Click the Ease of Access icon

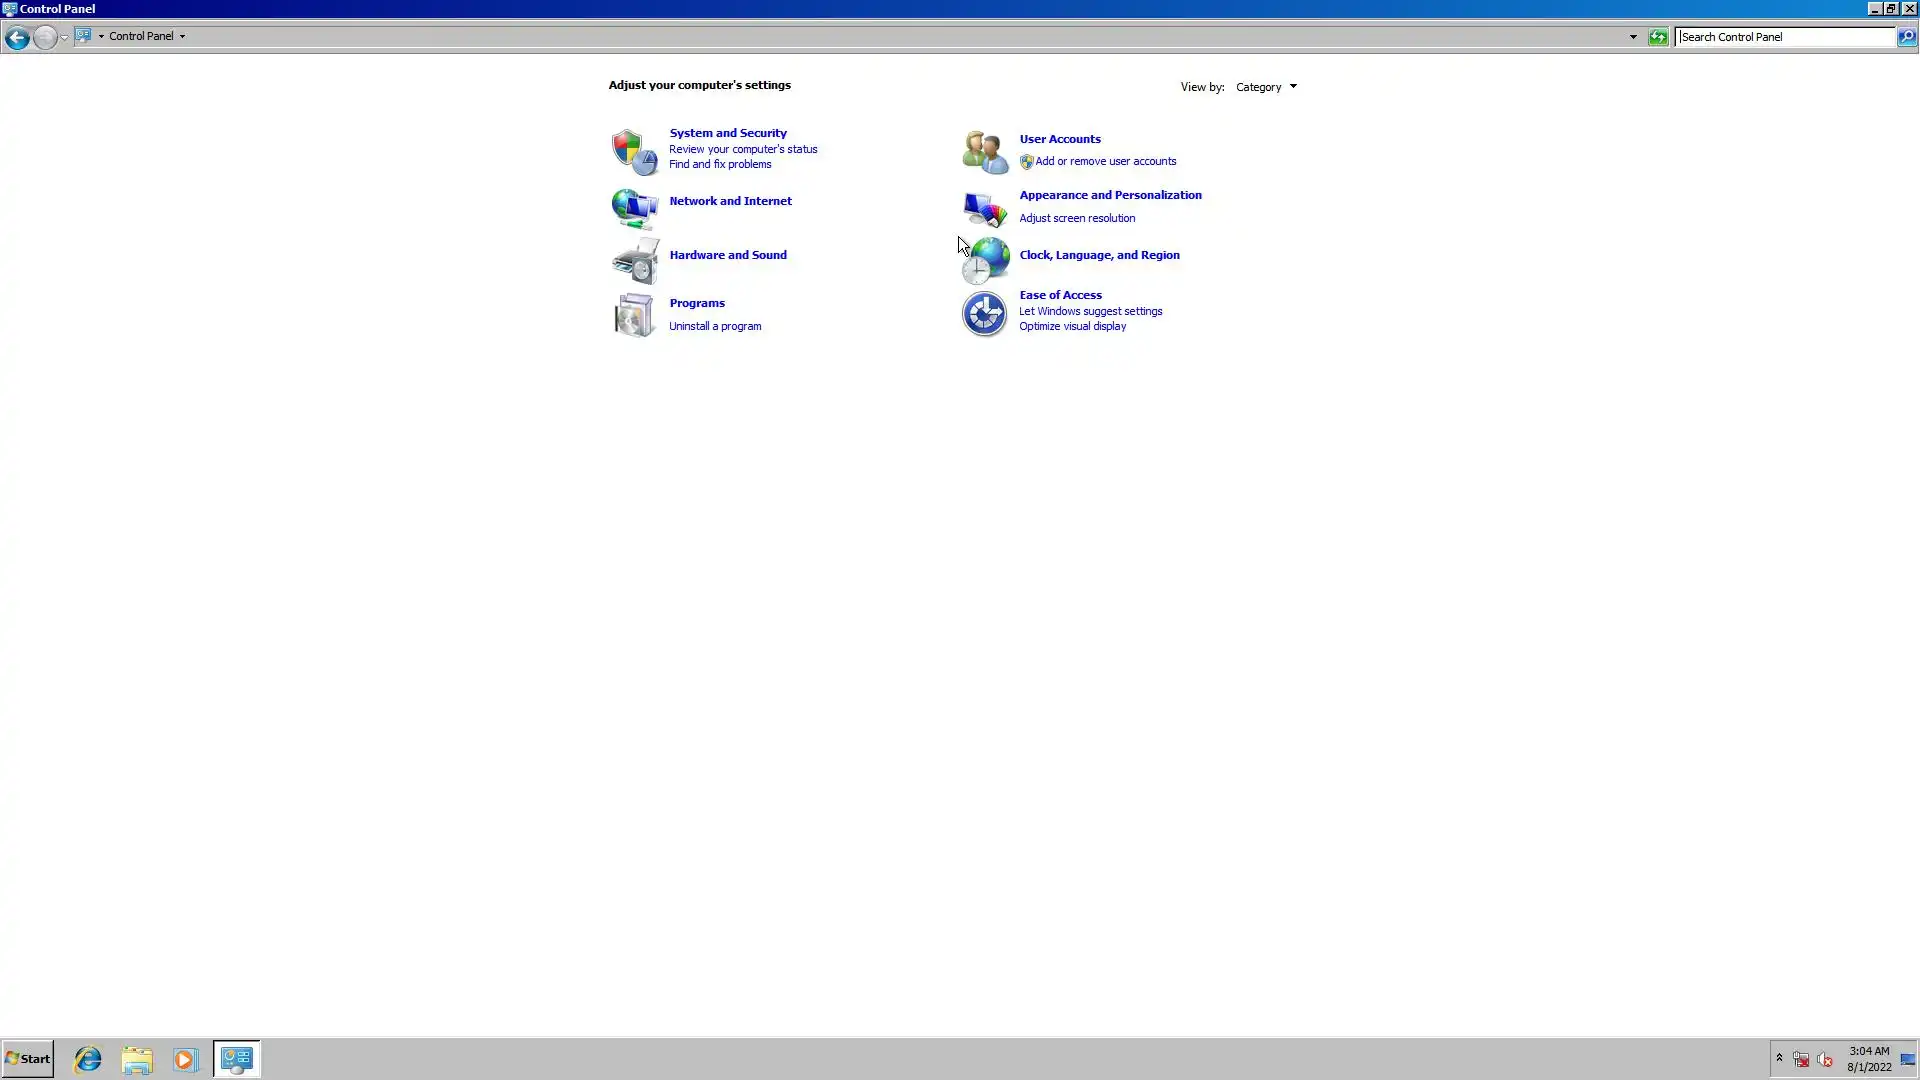pos(984,315)
